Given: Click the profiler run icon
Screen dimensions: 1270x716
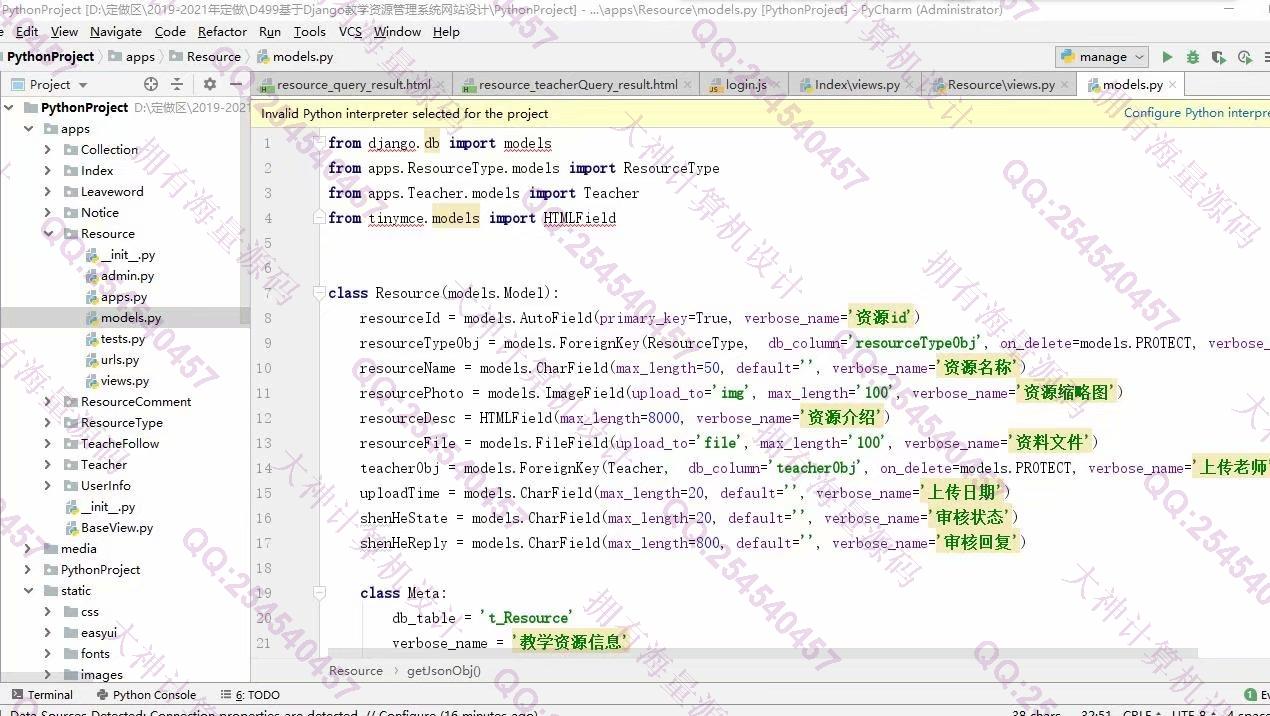Looking at the screenshot, I should click(1244, 57).
